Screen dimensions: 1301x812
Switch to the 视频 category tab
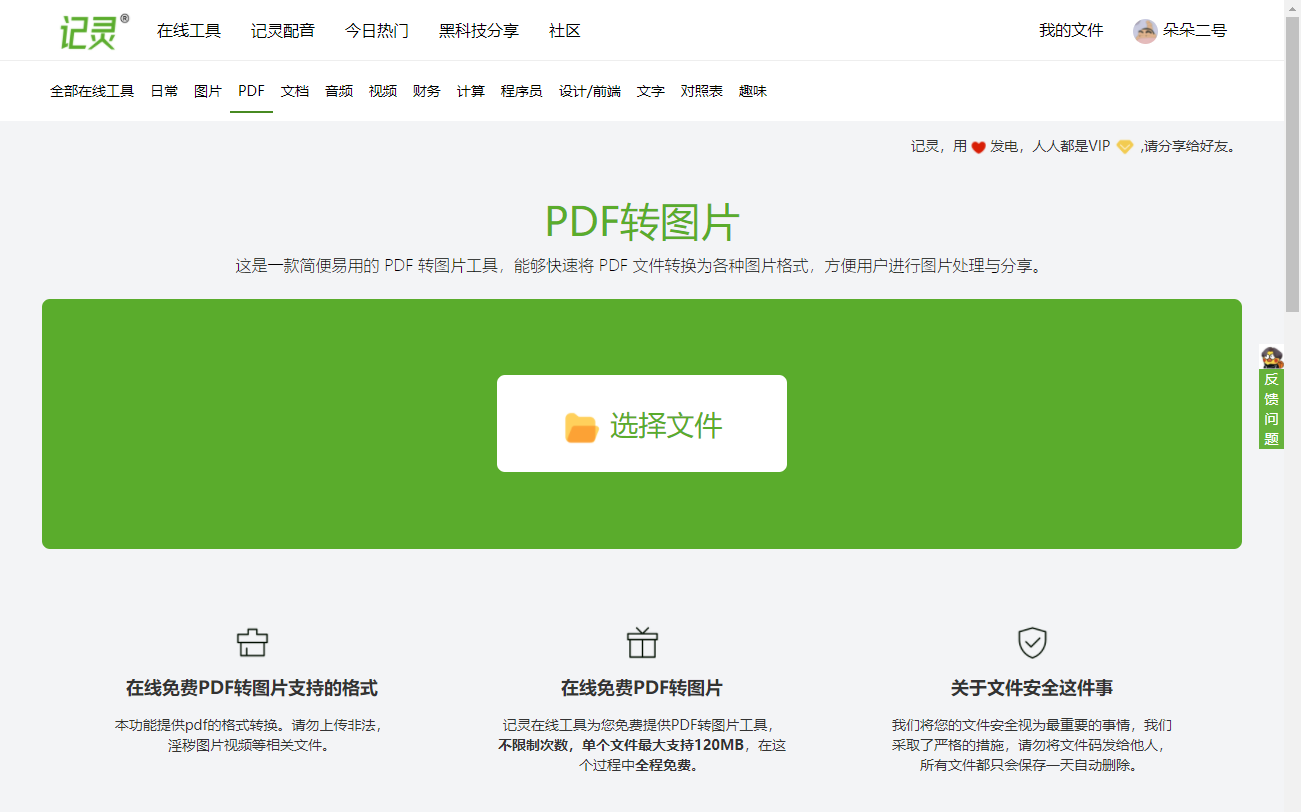[383, 91]
